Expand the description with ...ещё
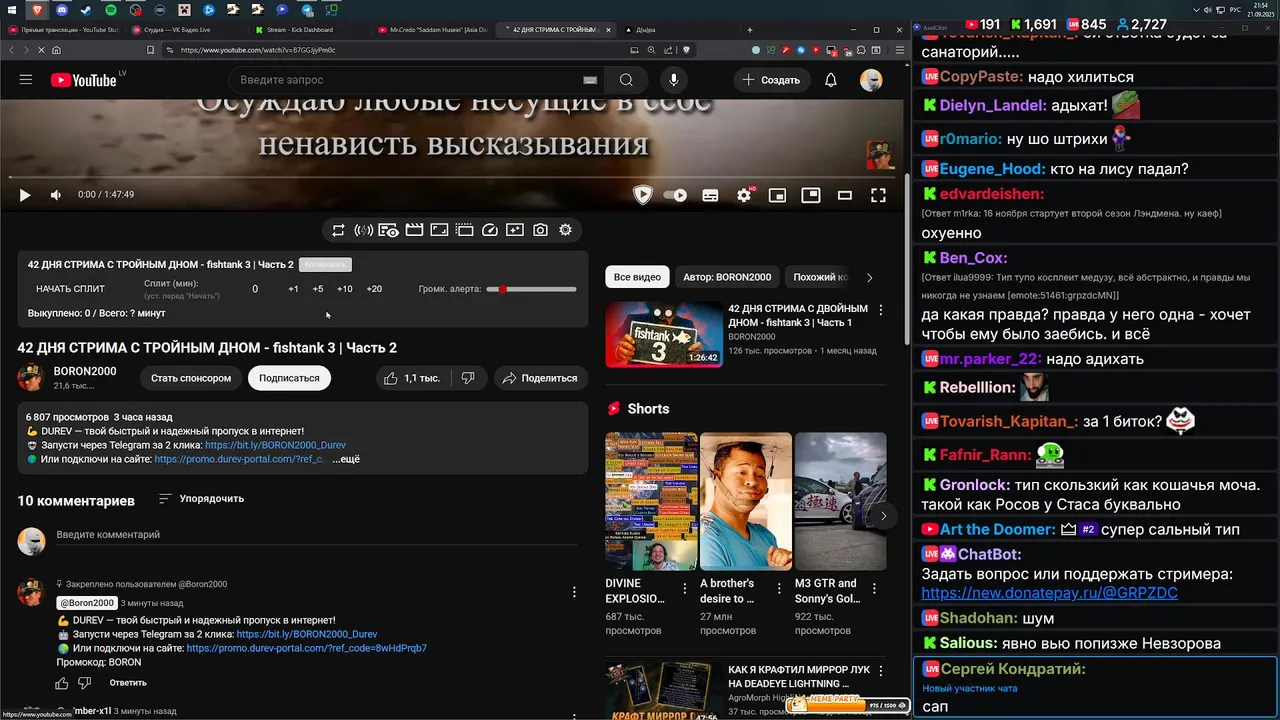Image resolution: width=1280 pixels, height=720 pixels. (346, 459)
